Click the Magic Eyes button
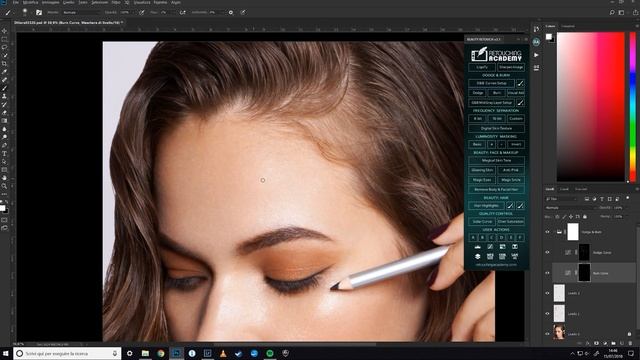The width and height of the screenshot is (640, 360). (482, 180)
